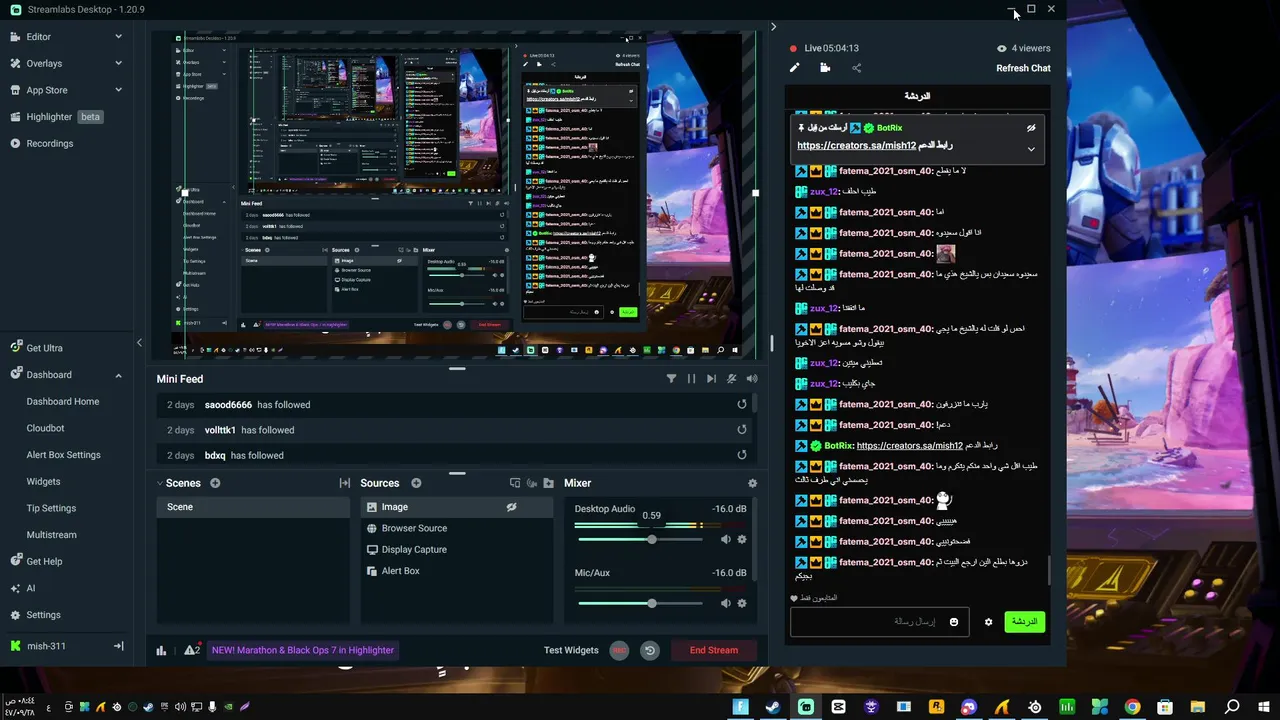Open Alert Box Settings

(x=63, y=455)
